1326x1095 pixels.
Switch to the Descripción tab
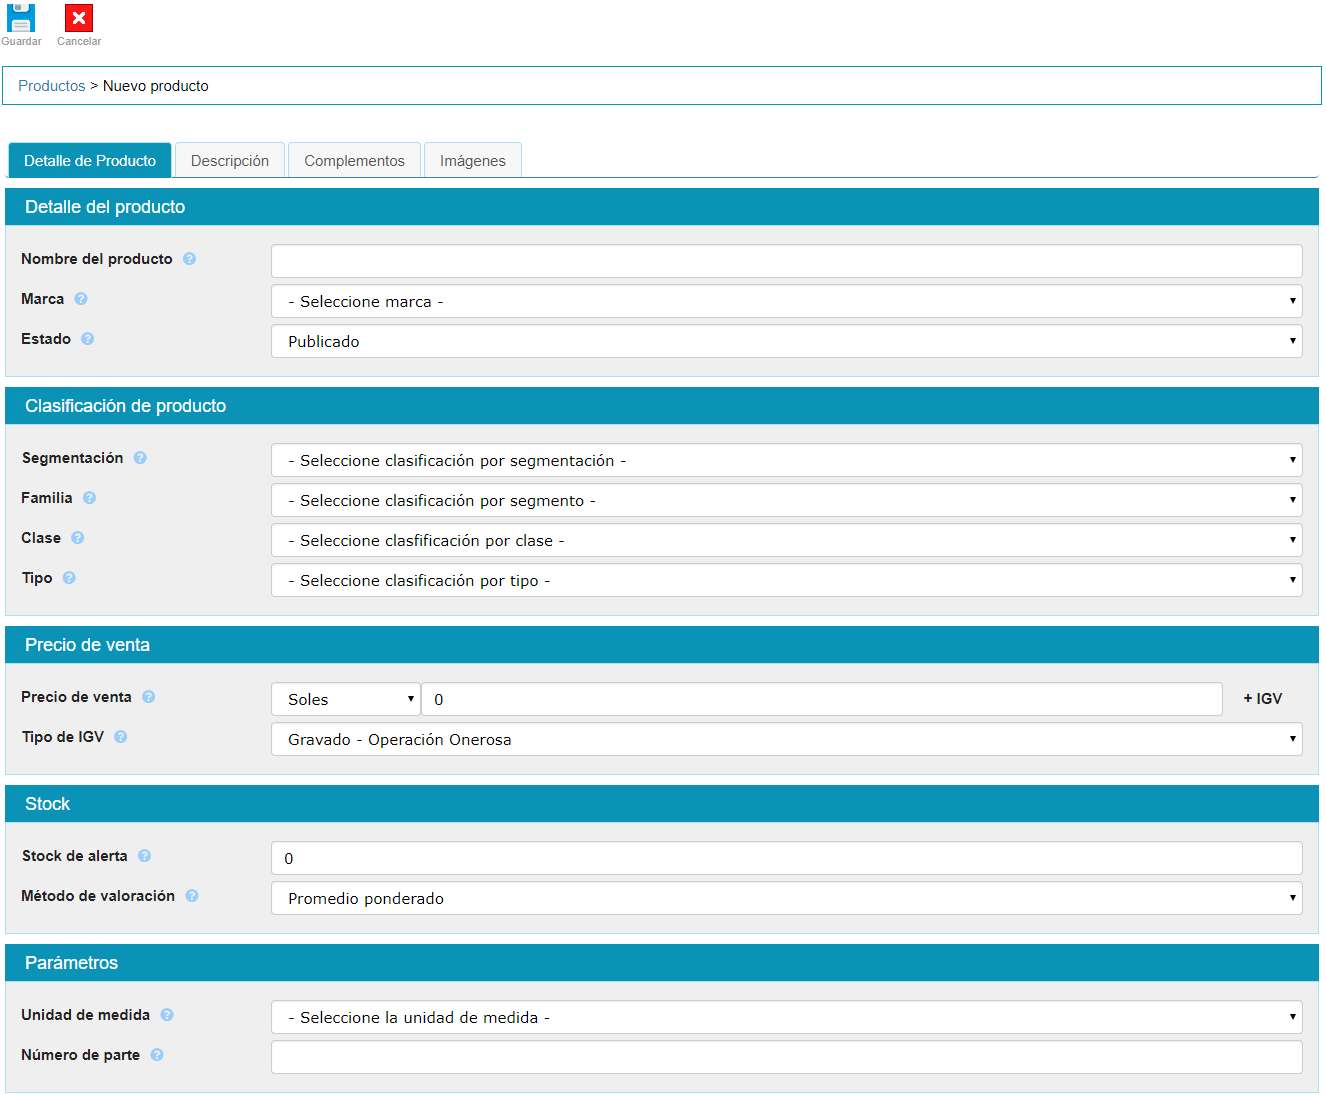point(230,161)
